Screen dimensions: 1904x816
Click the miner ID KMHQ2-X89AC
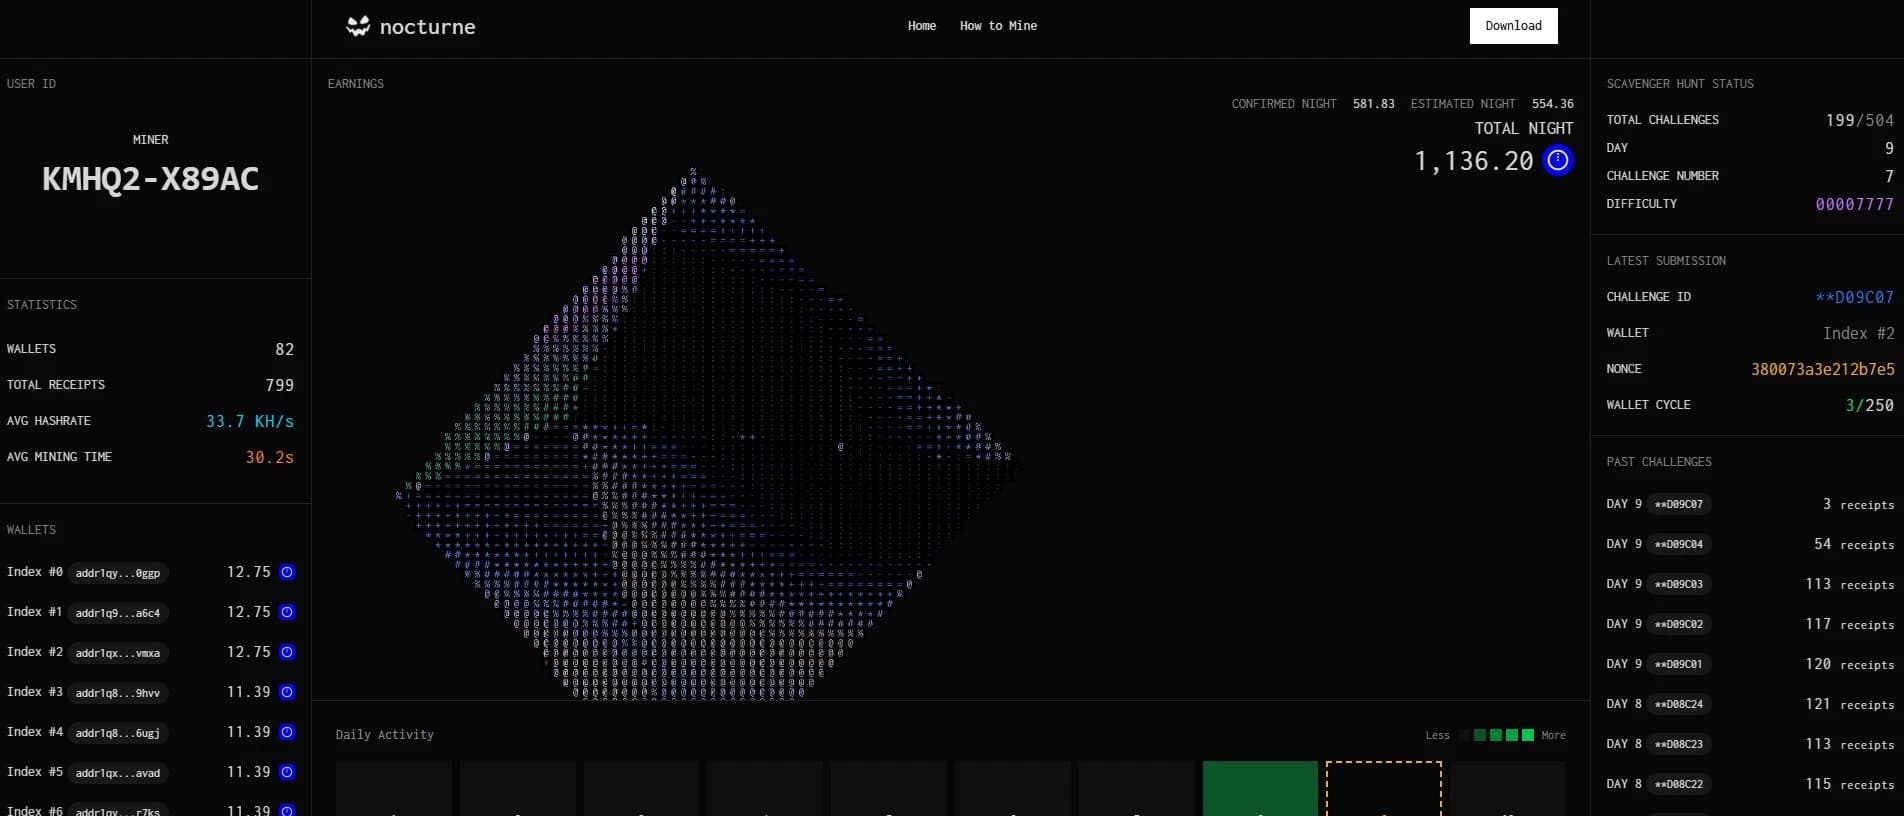(x=150, y=179)
